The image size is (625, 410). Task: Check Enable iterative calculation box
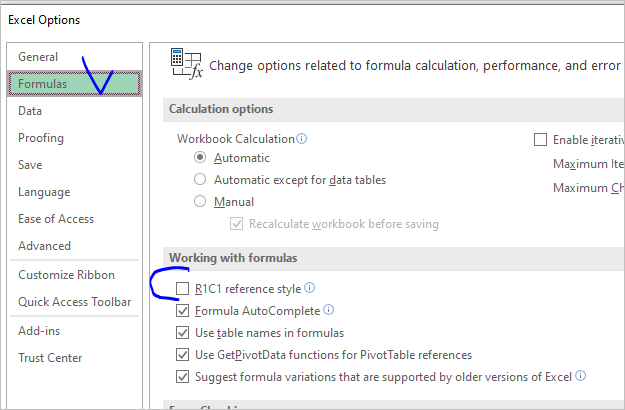[x=541, y=140]
